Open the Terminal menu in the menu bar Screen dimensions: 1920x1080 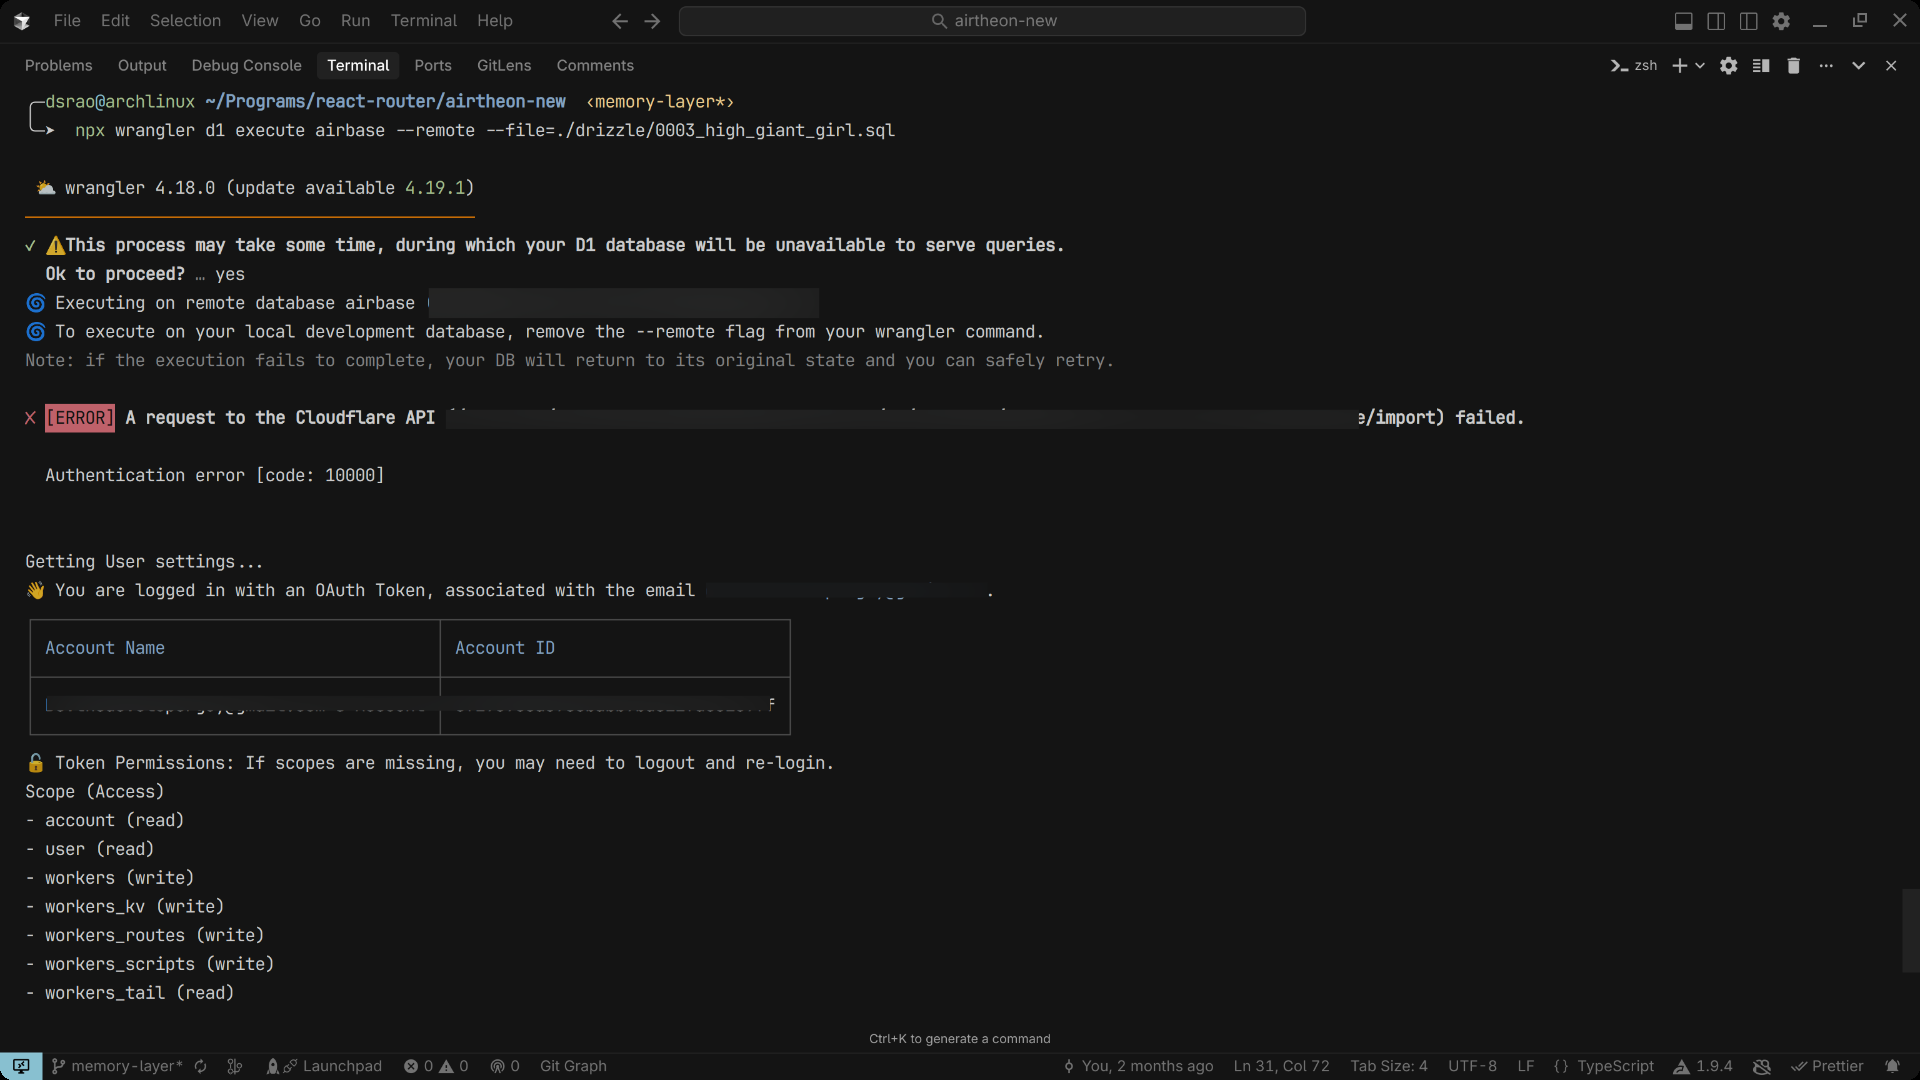point(423,20)
